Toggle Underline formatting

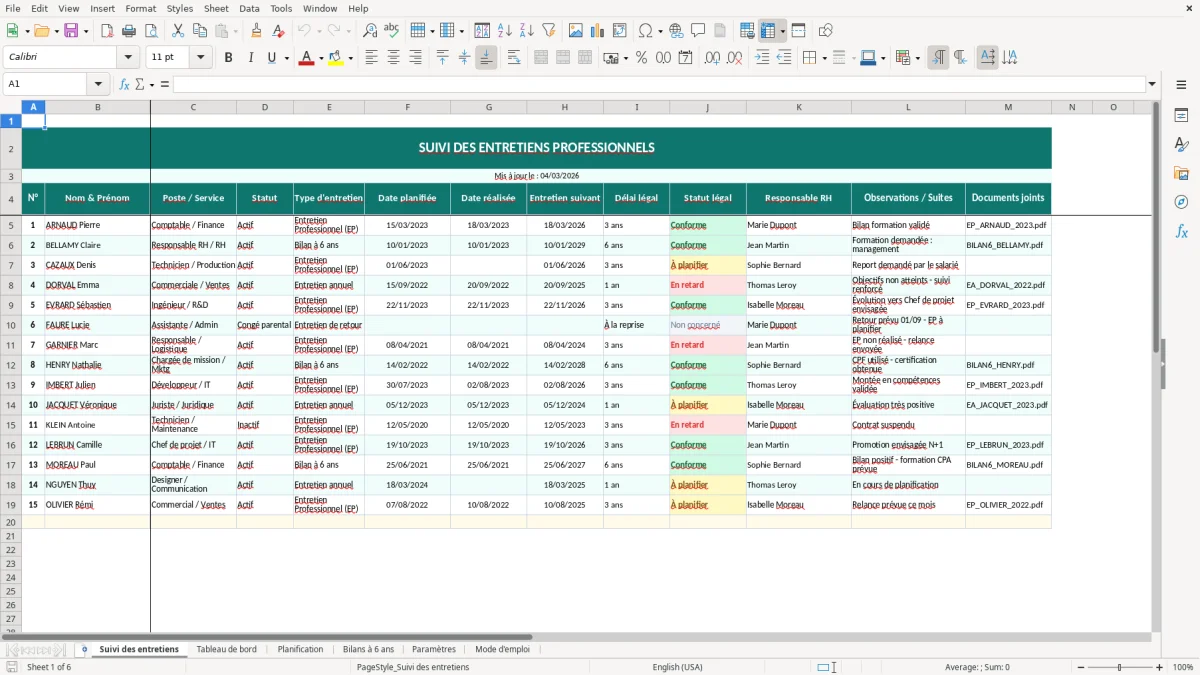pos(271,58)
